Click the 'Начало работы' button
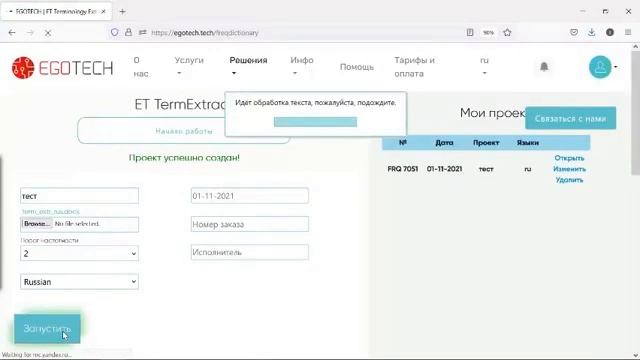Image resolution: width=640 pixels, height=360 pixels. click(x=184, y=131)
